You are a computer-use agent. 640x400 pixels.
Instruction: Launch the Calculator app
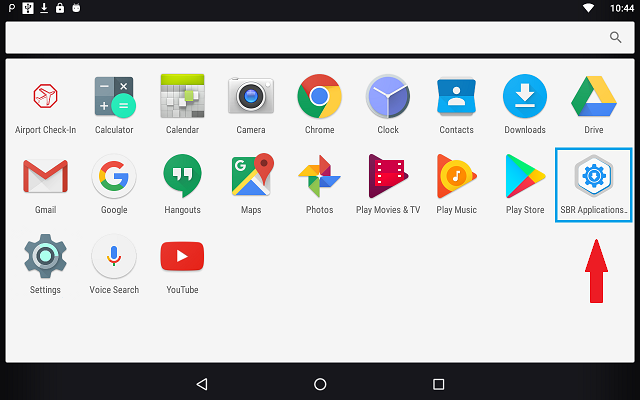114,97
